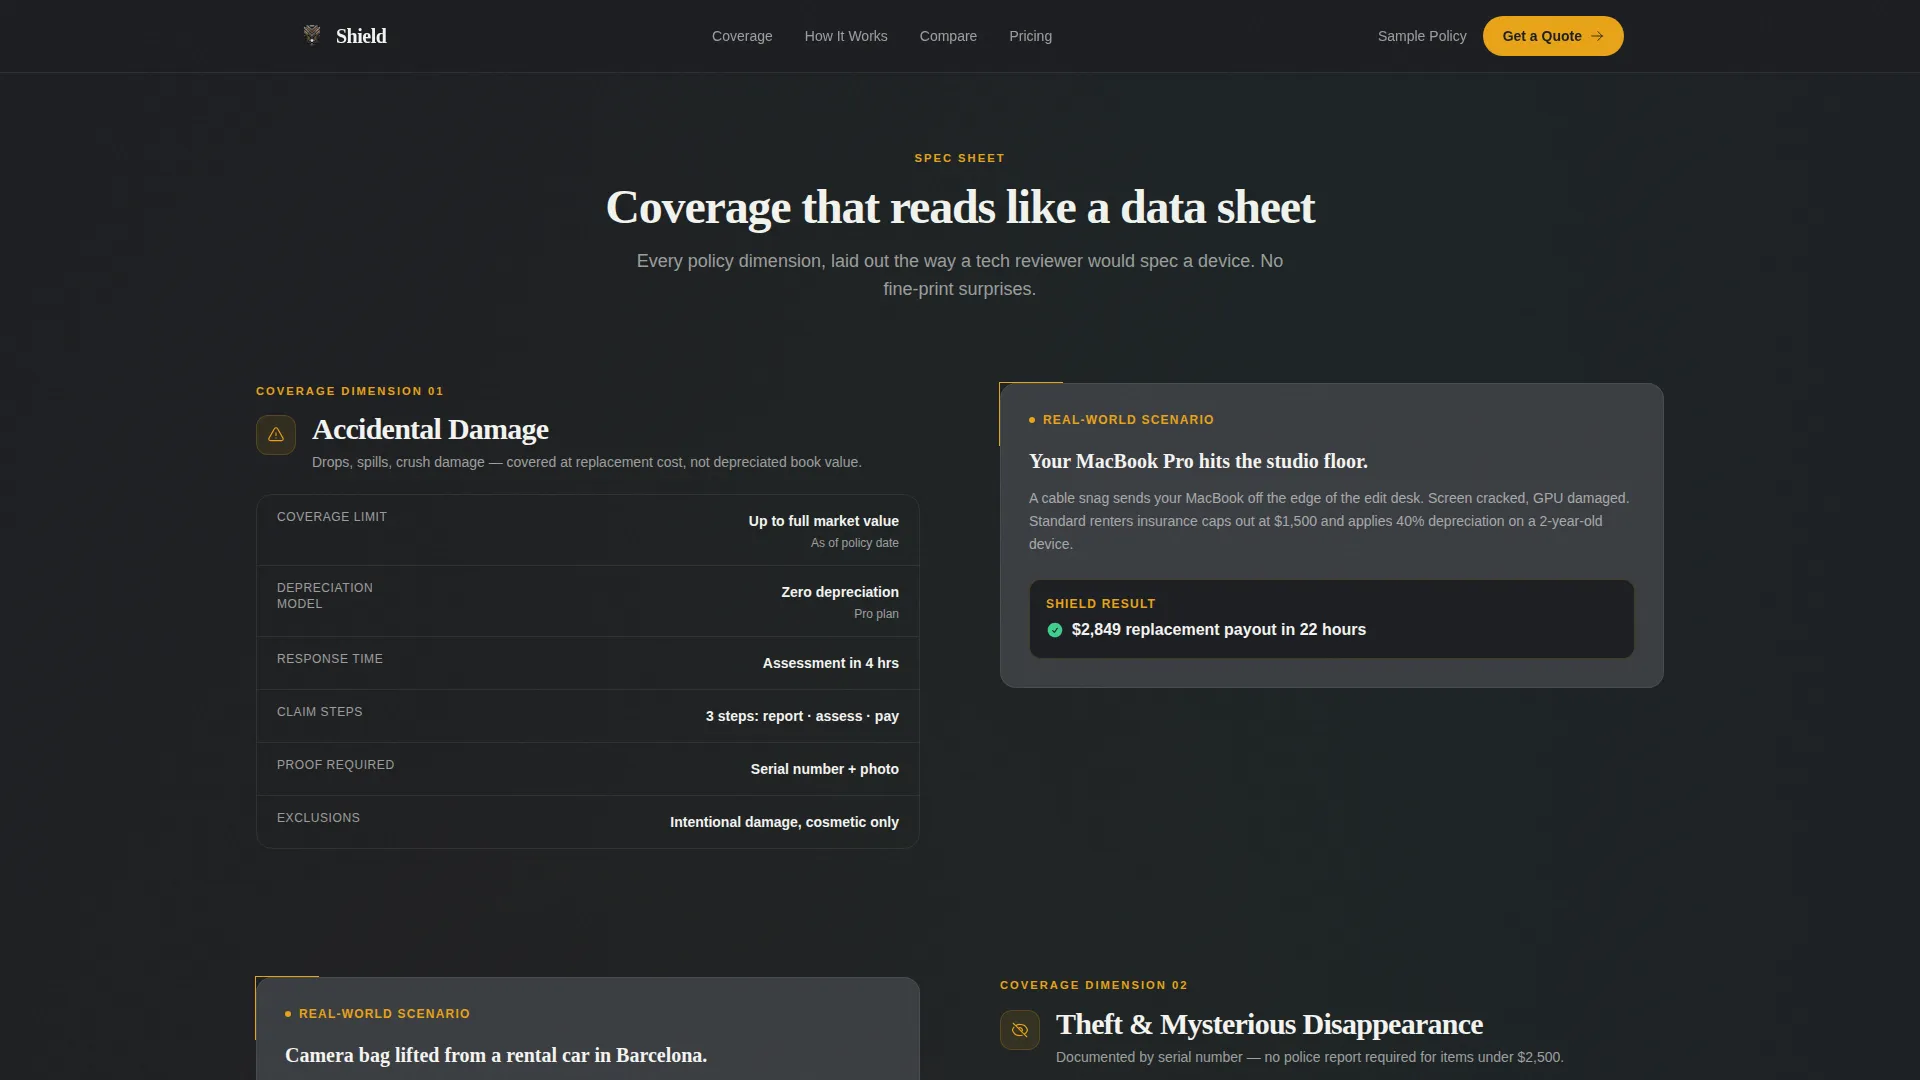The width and height of the screenshot is (1920, 1080).
Task: Click the Shield brand name
Action: click(361, 36)
